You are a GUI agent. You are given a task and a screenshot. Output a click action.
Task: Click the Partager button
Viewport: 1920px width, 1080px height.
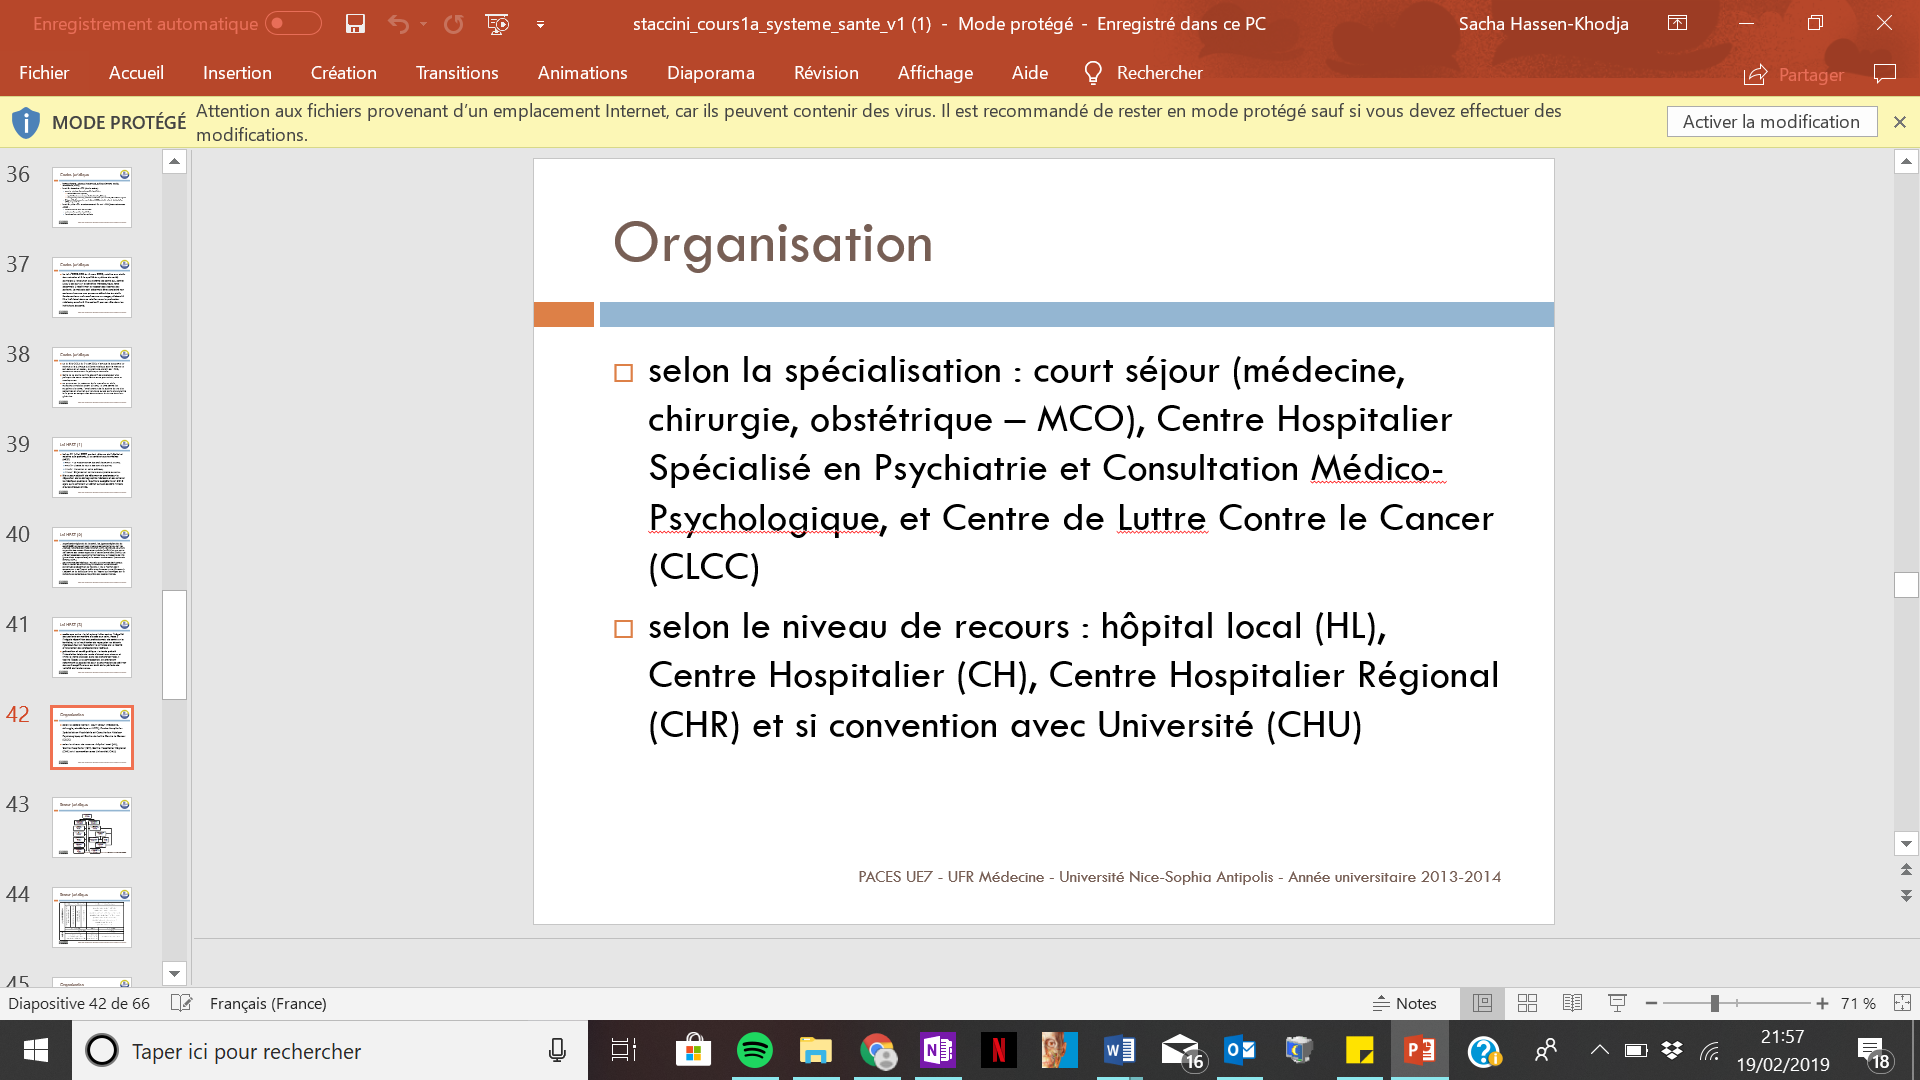pos(1794,75)
